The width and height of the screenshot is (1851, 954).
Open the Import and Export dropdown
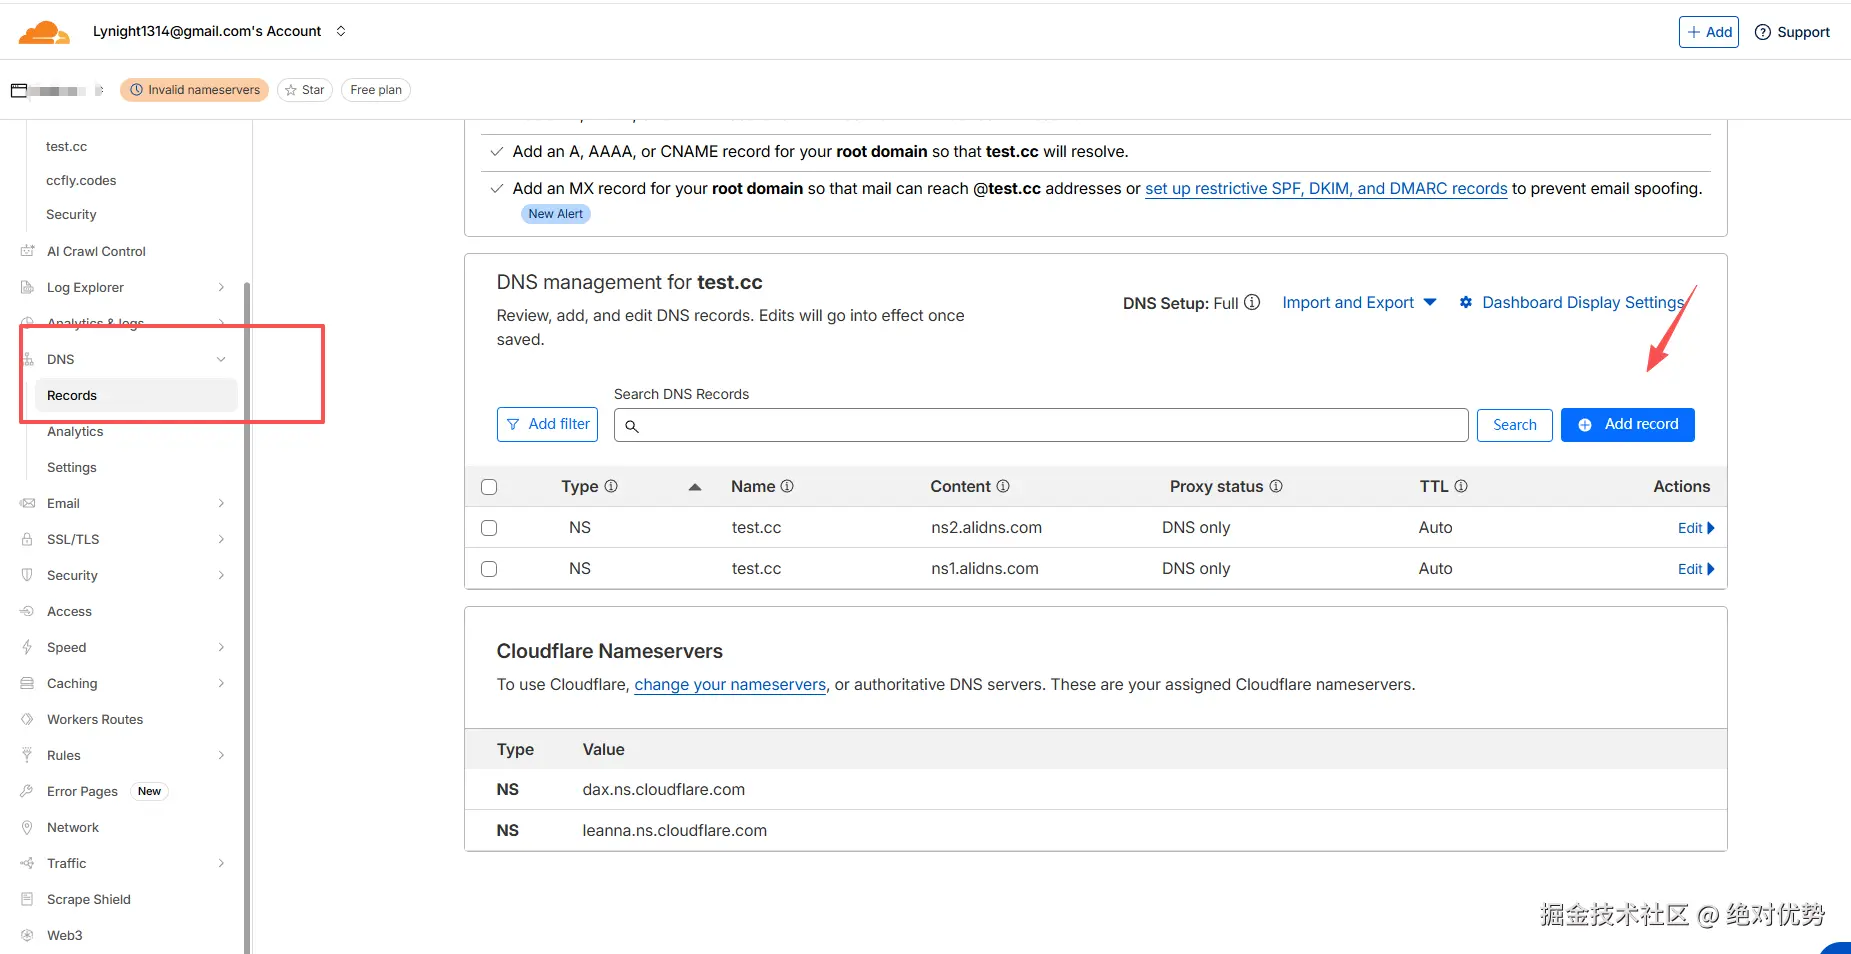[x=1359, y=302]
